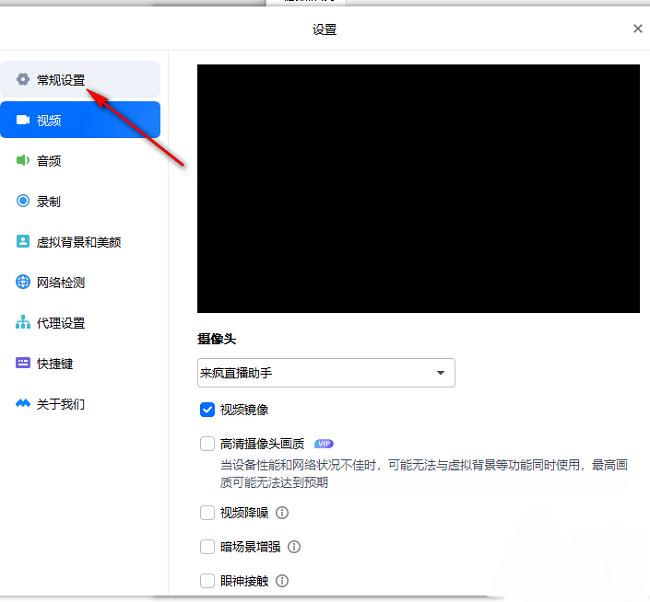Screen dimensions: 650x602
Task: Click the gear icon for 常规设置
Action: point(23,80)
